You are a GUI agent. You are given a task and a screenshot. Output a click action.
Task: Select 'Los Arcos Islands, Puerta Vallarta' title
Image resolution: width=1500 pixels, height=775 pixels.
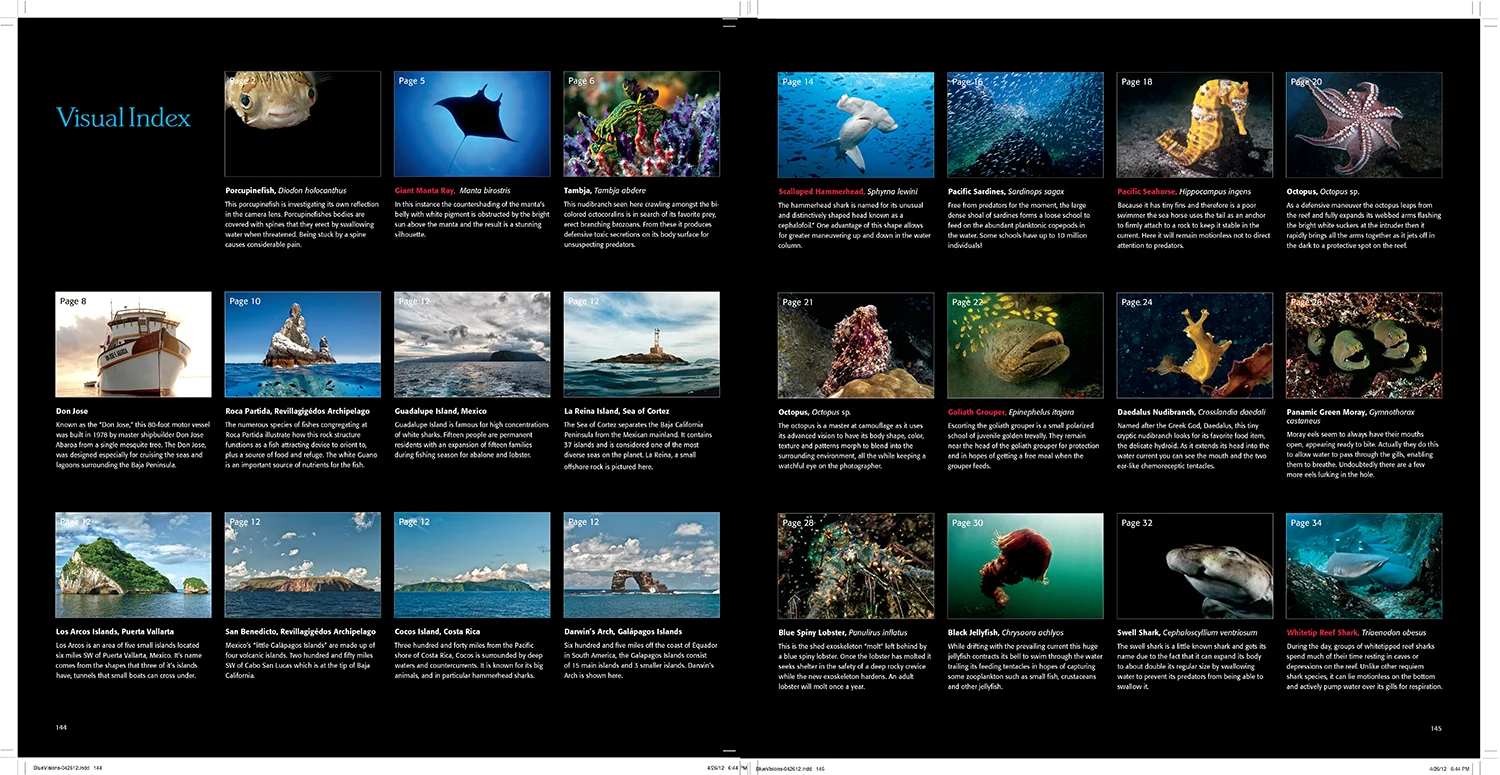[x=115, y=631]
